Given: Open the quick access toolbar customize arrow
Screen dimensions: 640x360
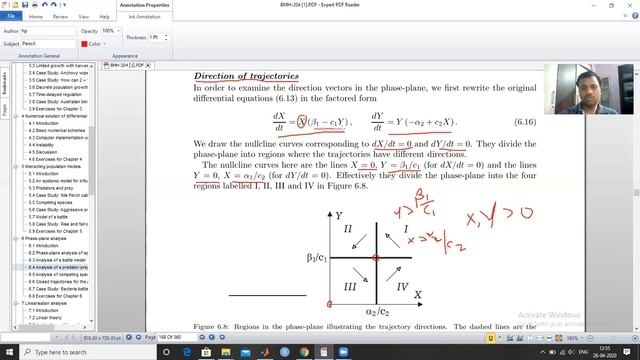Looking at the screenshot, I should pos(64,5).
